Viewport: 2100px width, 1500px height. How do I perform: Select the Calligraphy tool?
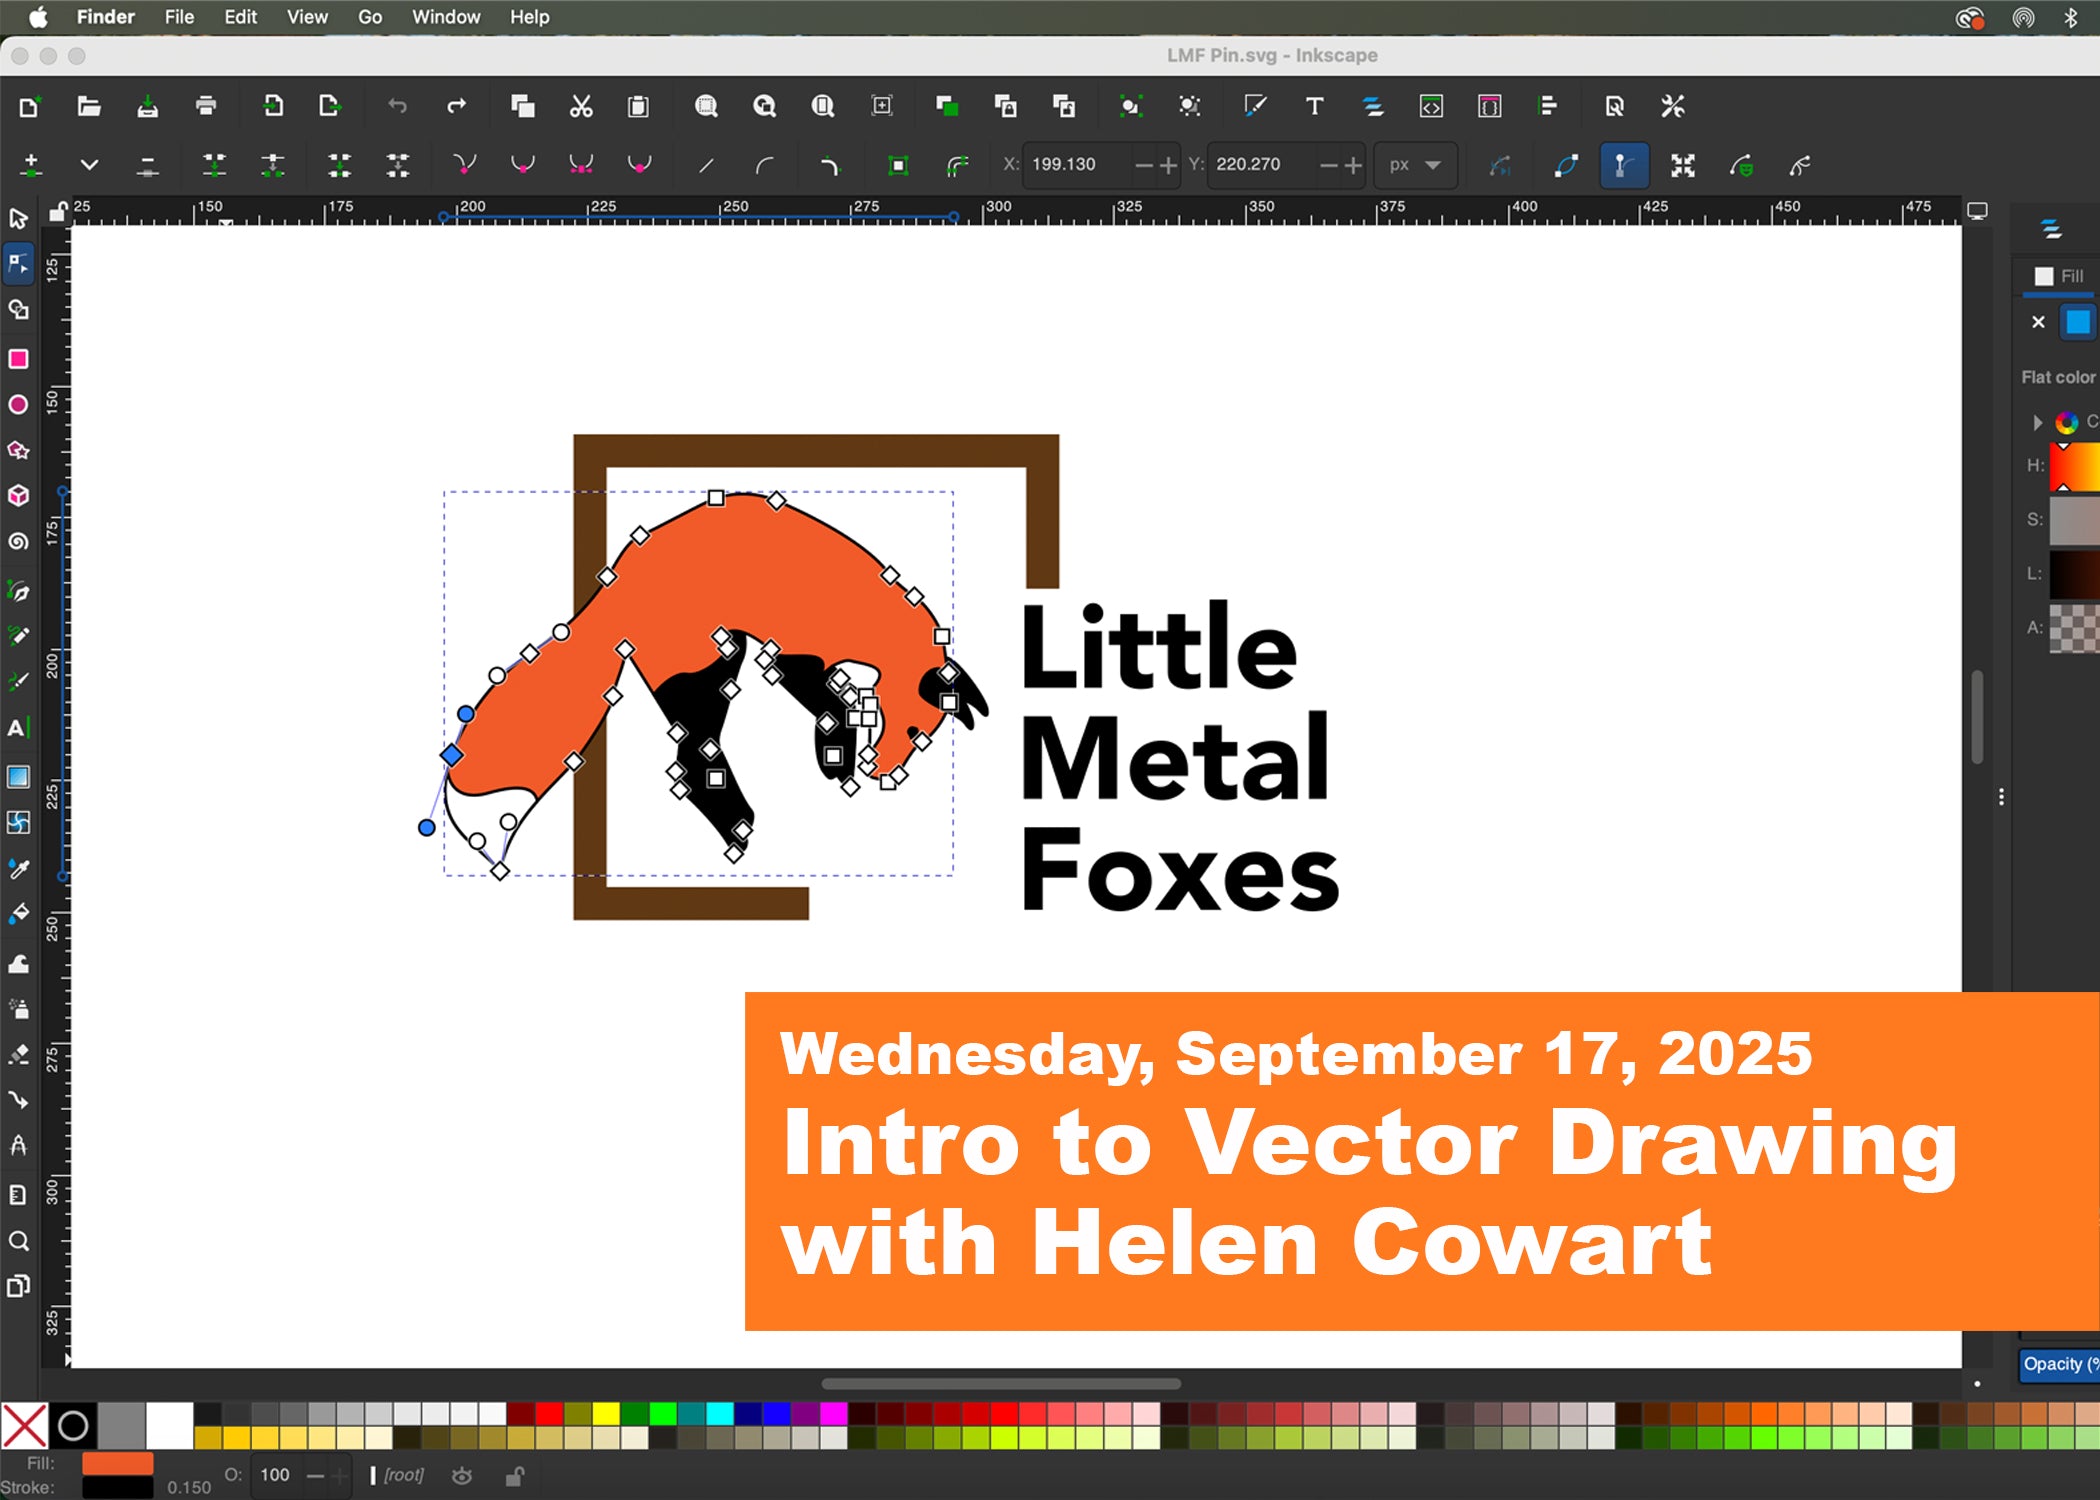[x=18, y=682]
